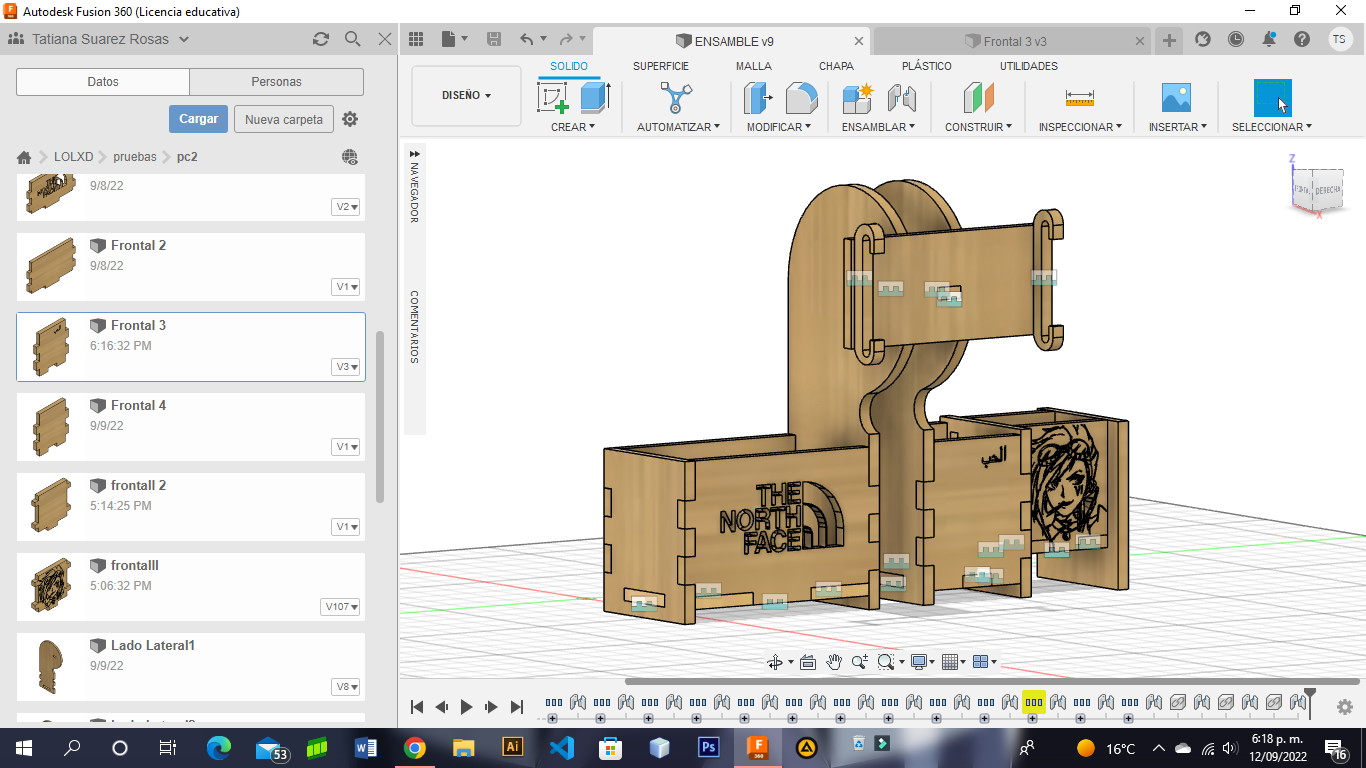Switch to the CHAPA tab
The width and height of the screenshot is (1366, 768).
[836, 66]
